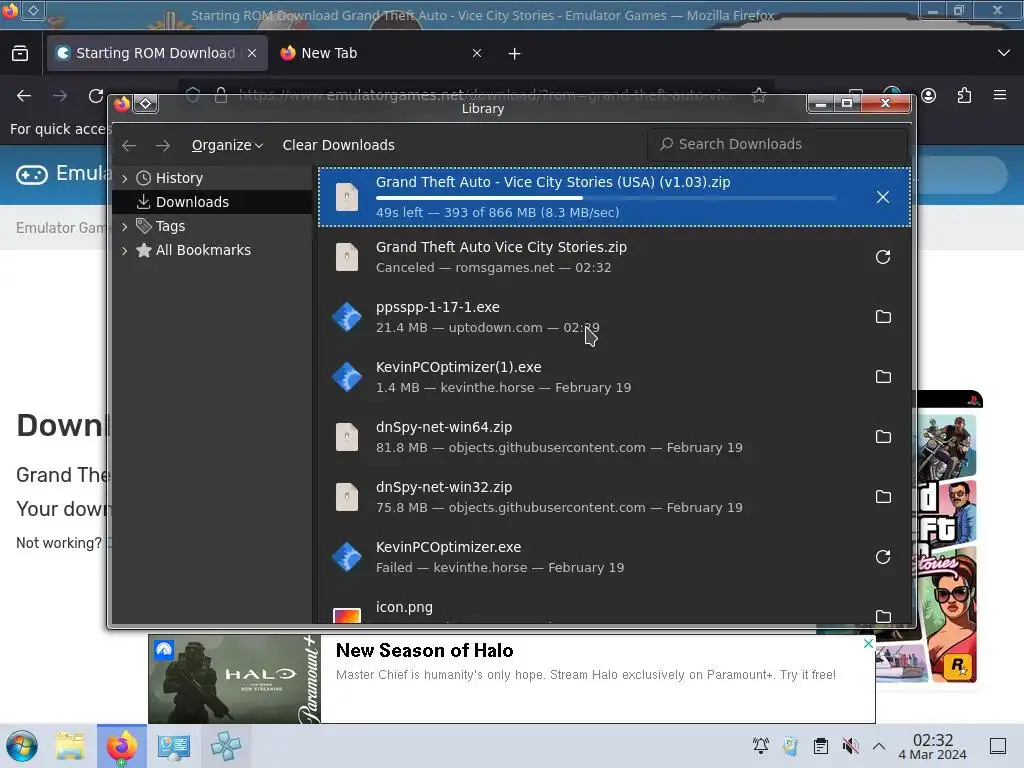Select the dnSpy-net-win64.zip download entry
Screen dimensions: 1024x768
[614, 437]
